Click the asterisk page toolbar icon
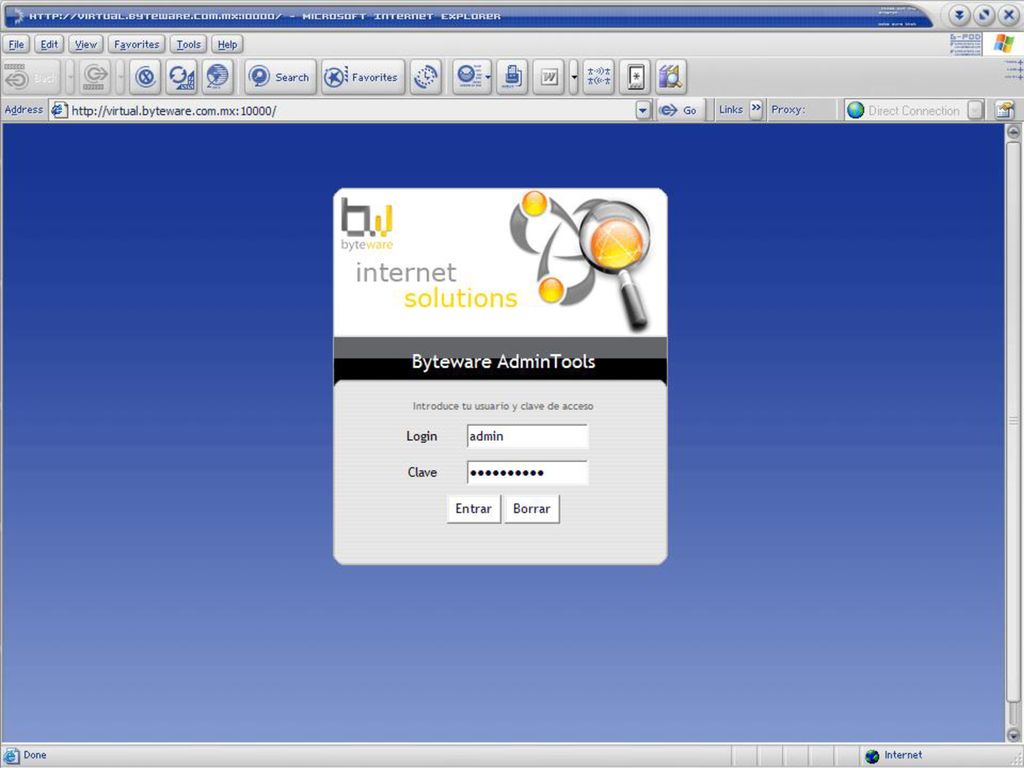Image resolution: width=1024 pixels, height=768 pixels. click(635, 77)
